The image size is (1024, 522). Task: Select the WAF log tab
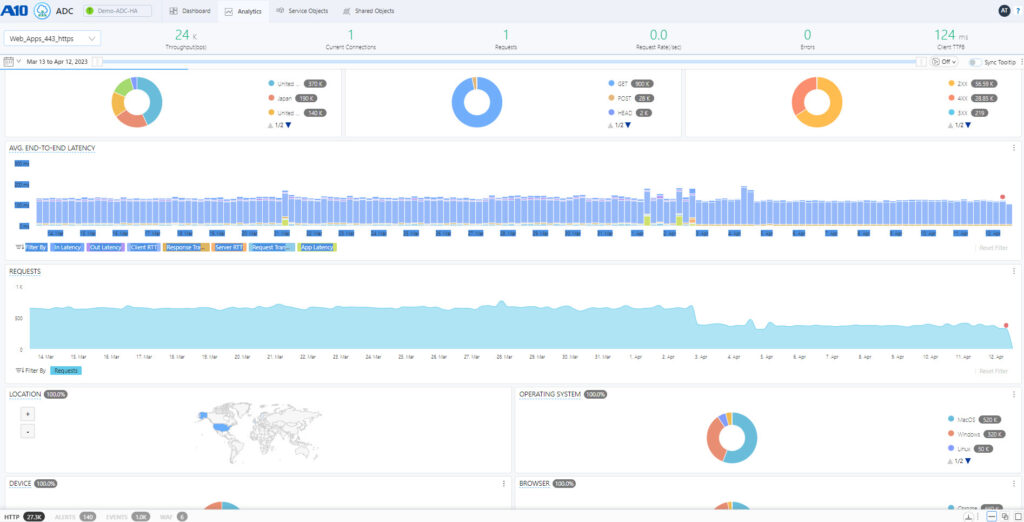coord(173,517)
